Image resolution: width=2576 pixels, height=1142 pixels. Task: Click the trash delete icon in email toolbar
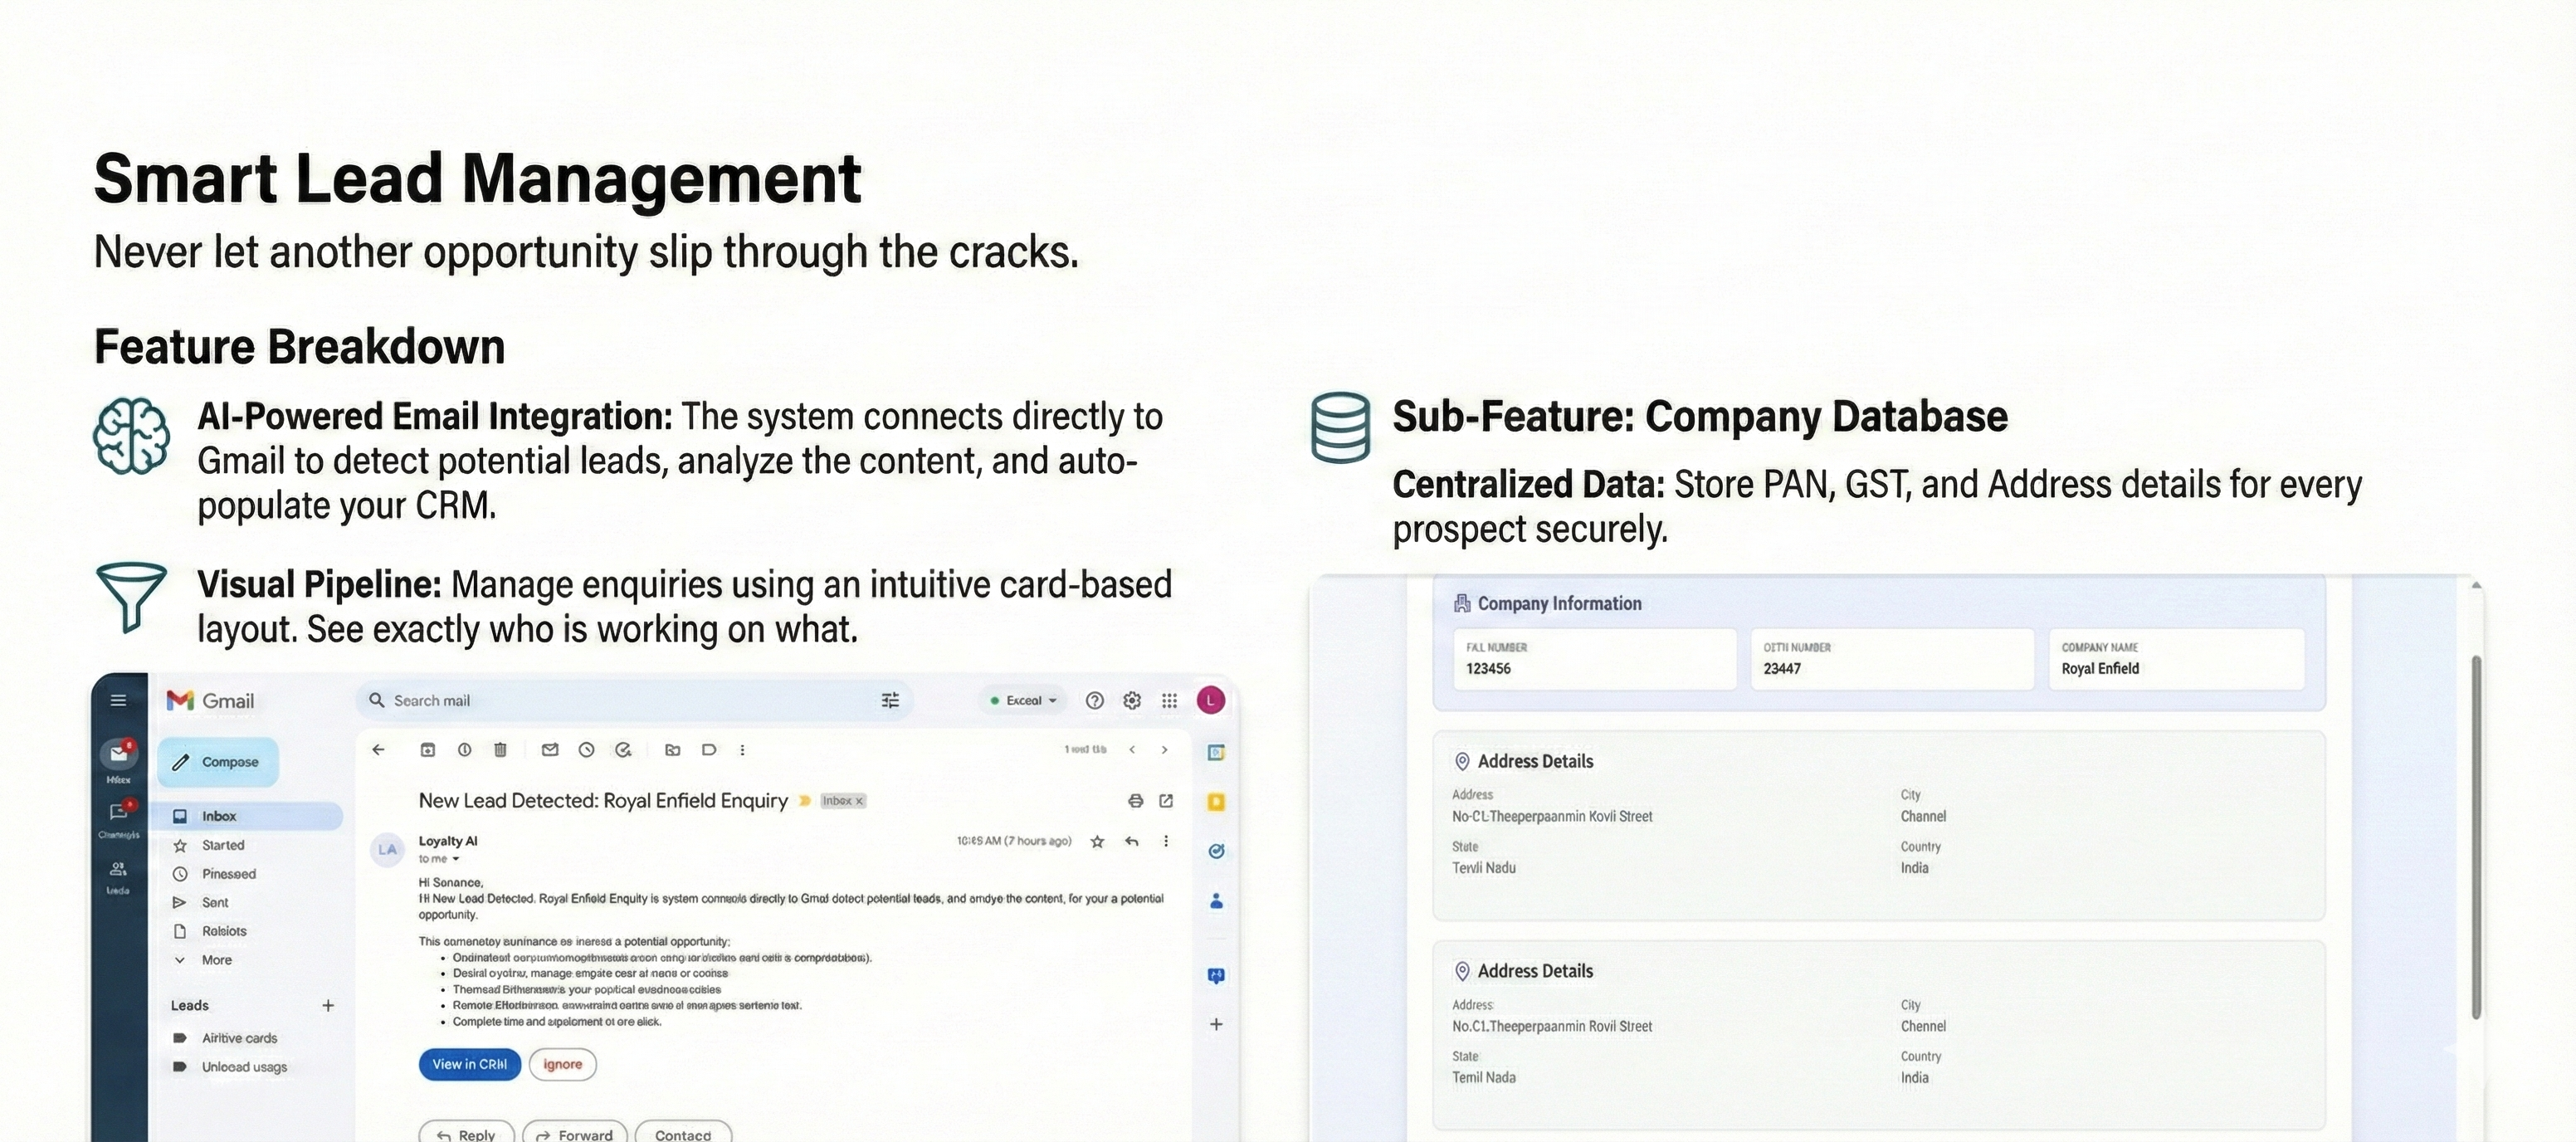(501, 750)
